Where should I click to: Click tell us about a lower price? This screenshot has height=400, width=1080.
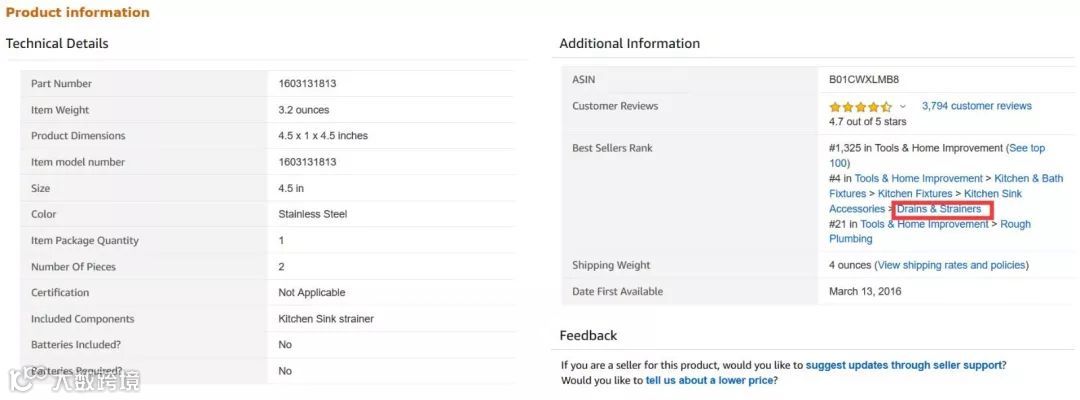pyautogui.click(x=710, y=380)
